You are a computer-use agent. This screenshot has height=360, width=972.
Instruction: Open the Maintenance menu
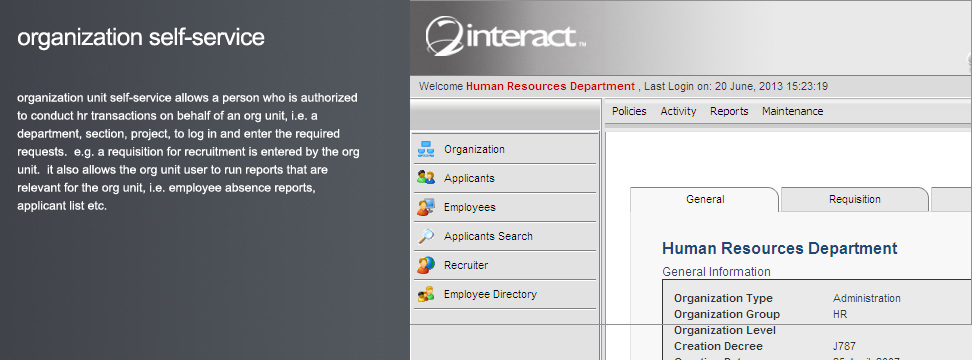pyautogui.click(x=792, y=112)
